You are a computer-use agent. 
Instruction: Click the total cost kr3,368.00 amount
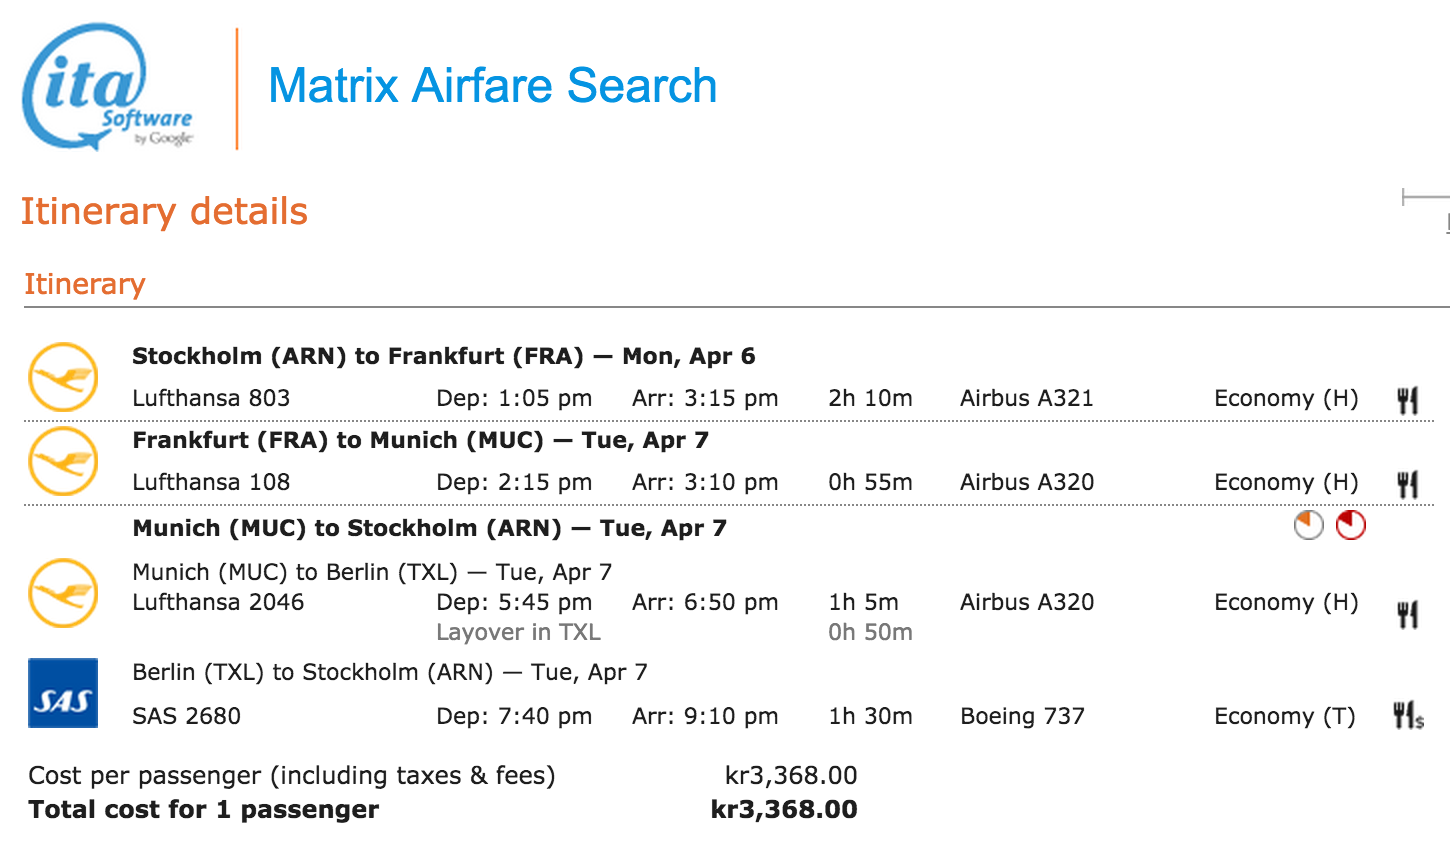click(783, 809)
